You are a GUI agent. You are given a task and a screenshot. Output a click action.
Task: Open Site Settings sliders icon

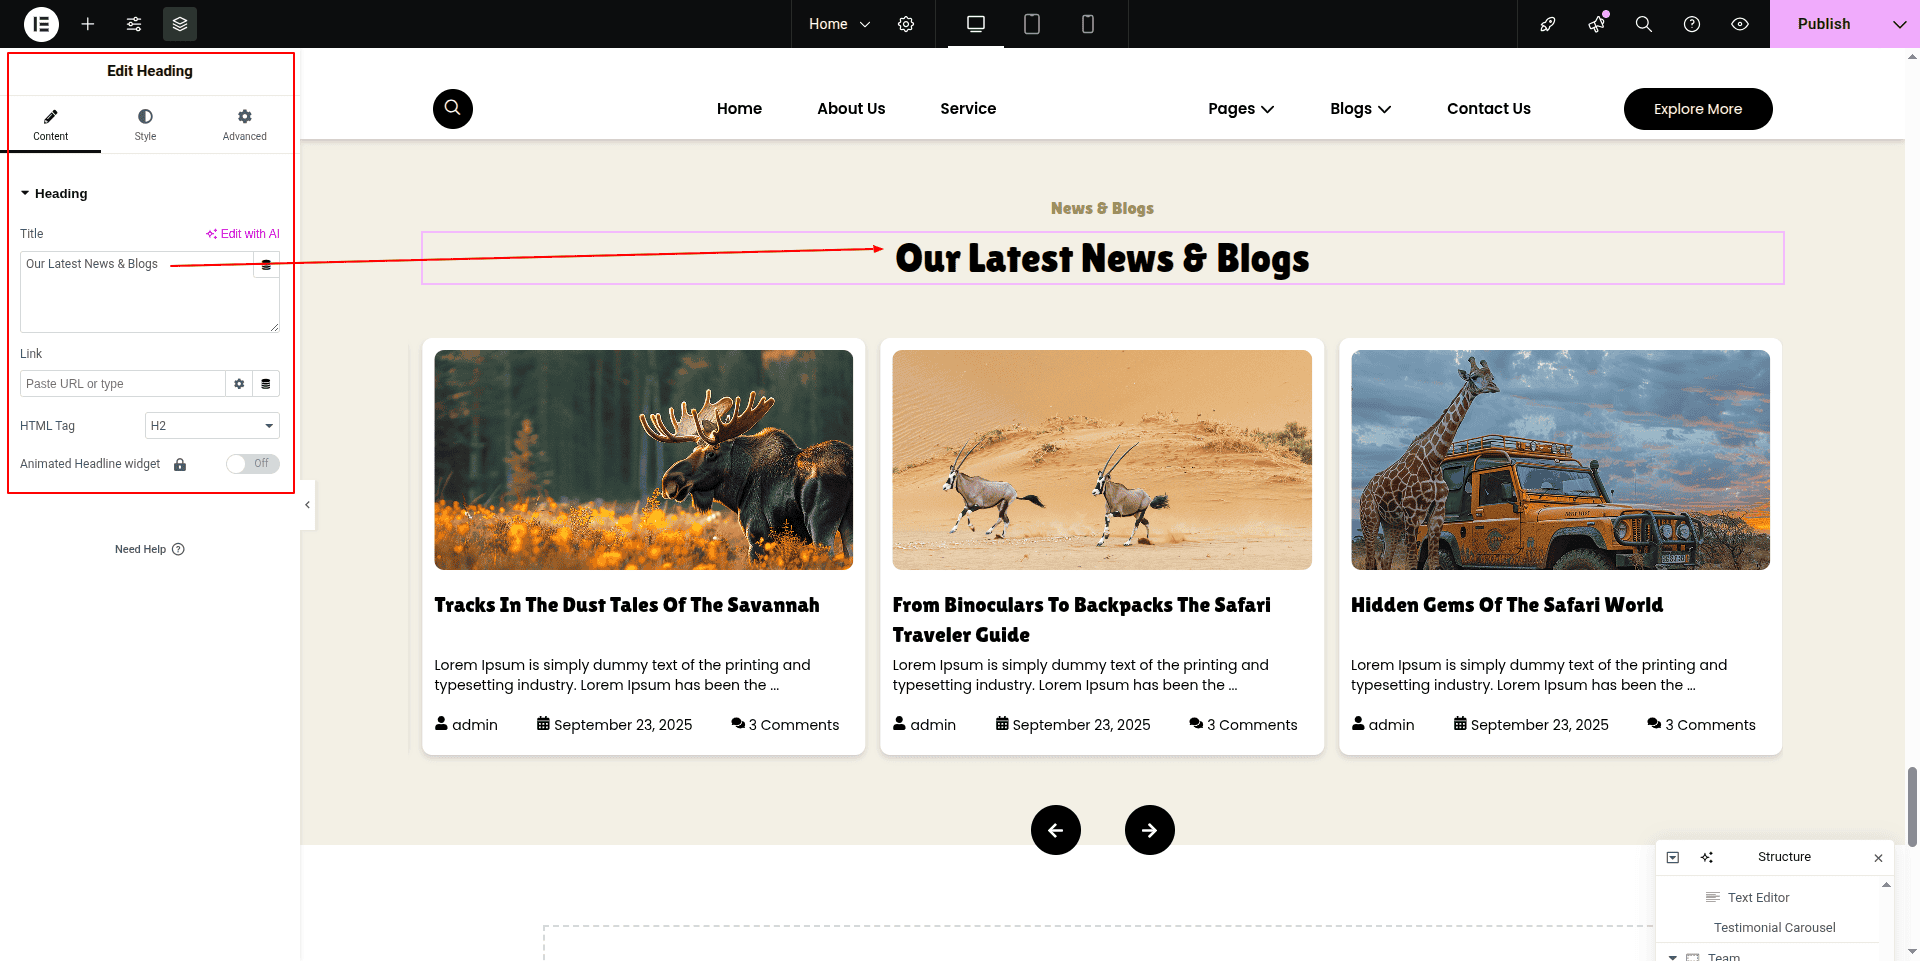click(x=134, y=24)
